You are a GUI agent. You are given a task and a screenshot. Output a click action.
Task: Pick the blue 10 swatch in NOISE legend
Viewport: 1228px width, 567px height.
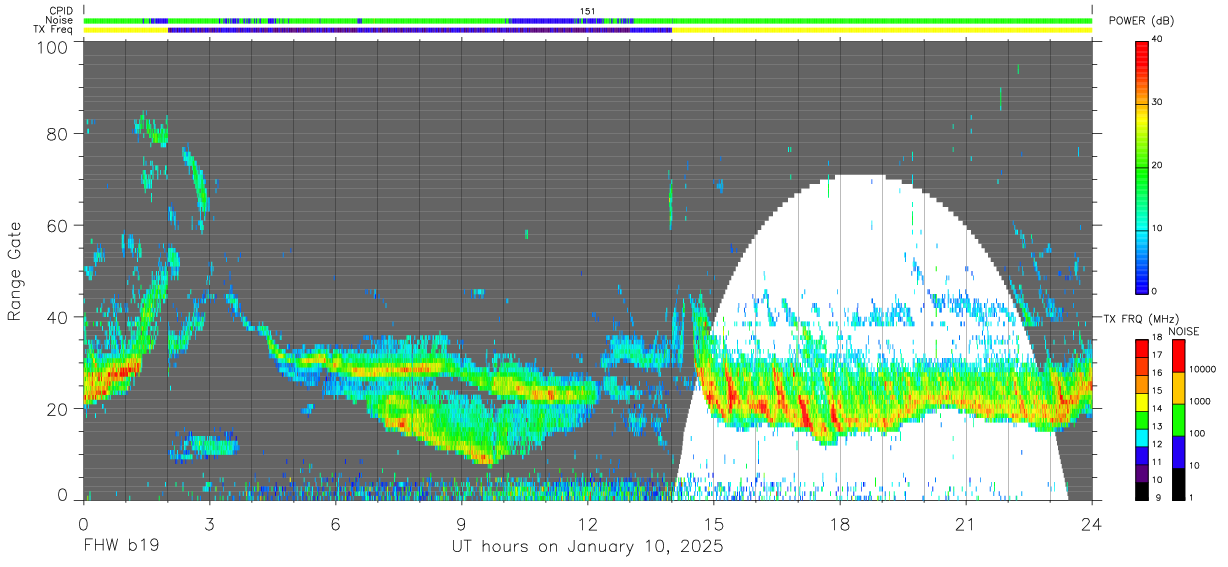click(1177, 451)
